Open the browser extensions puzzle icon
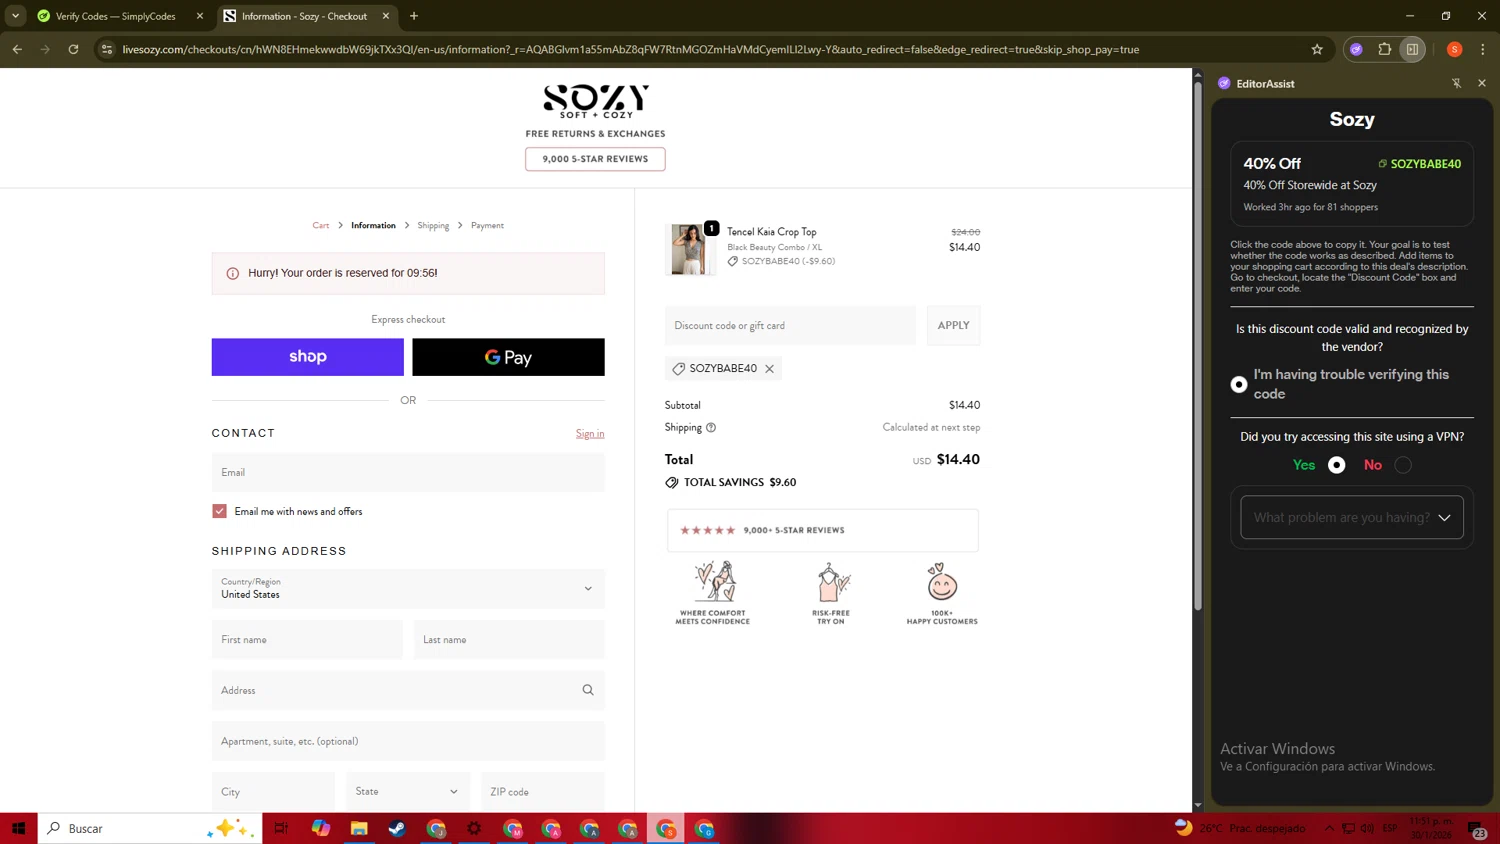The image size is (1500, 844). coord(1385,49)
